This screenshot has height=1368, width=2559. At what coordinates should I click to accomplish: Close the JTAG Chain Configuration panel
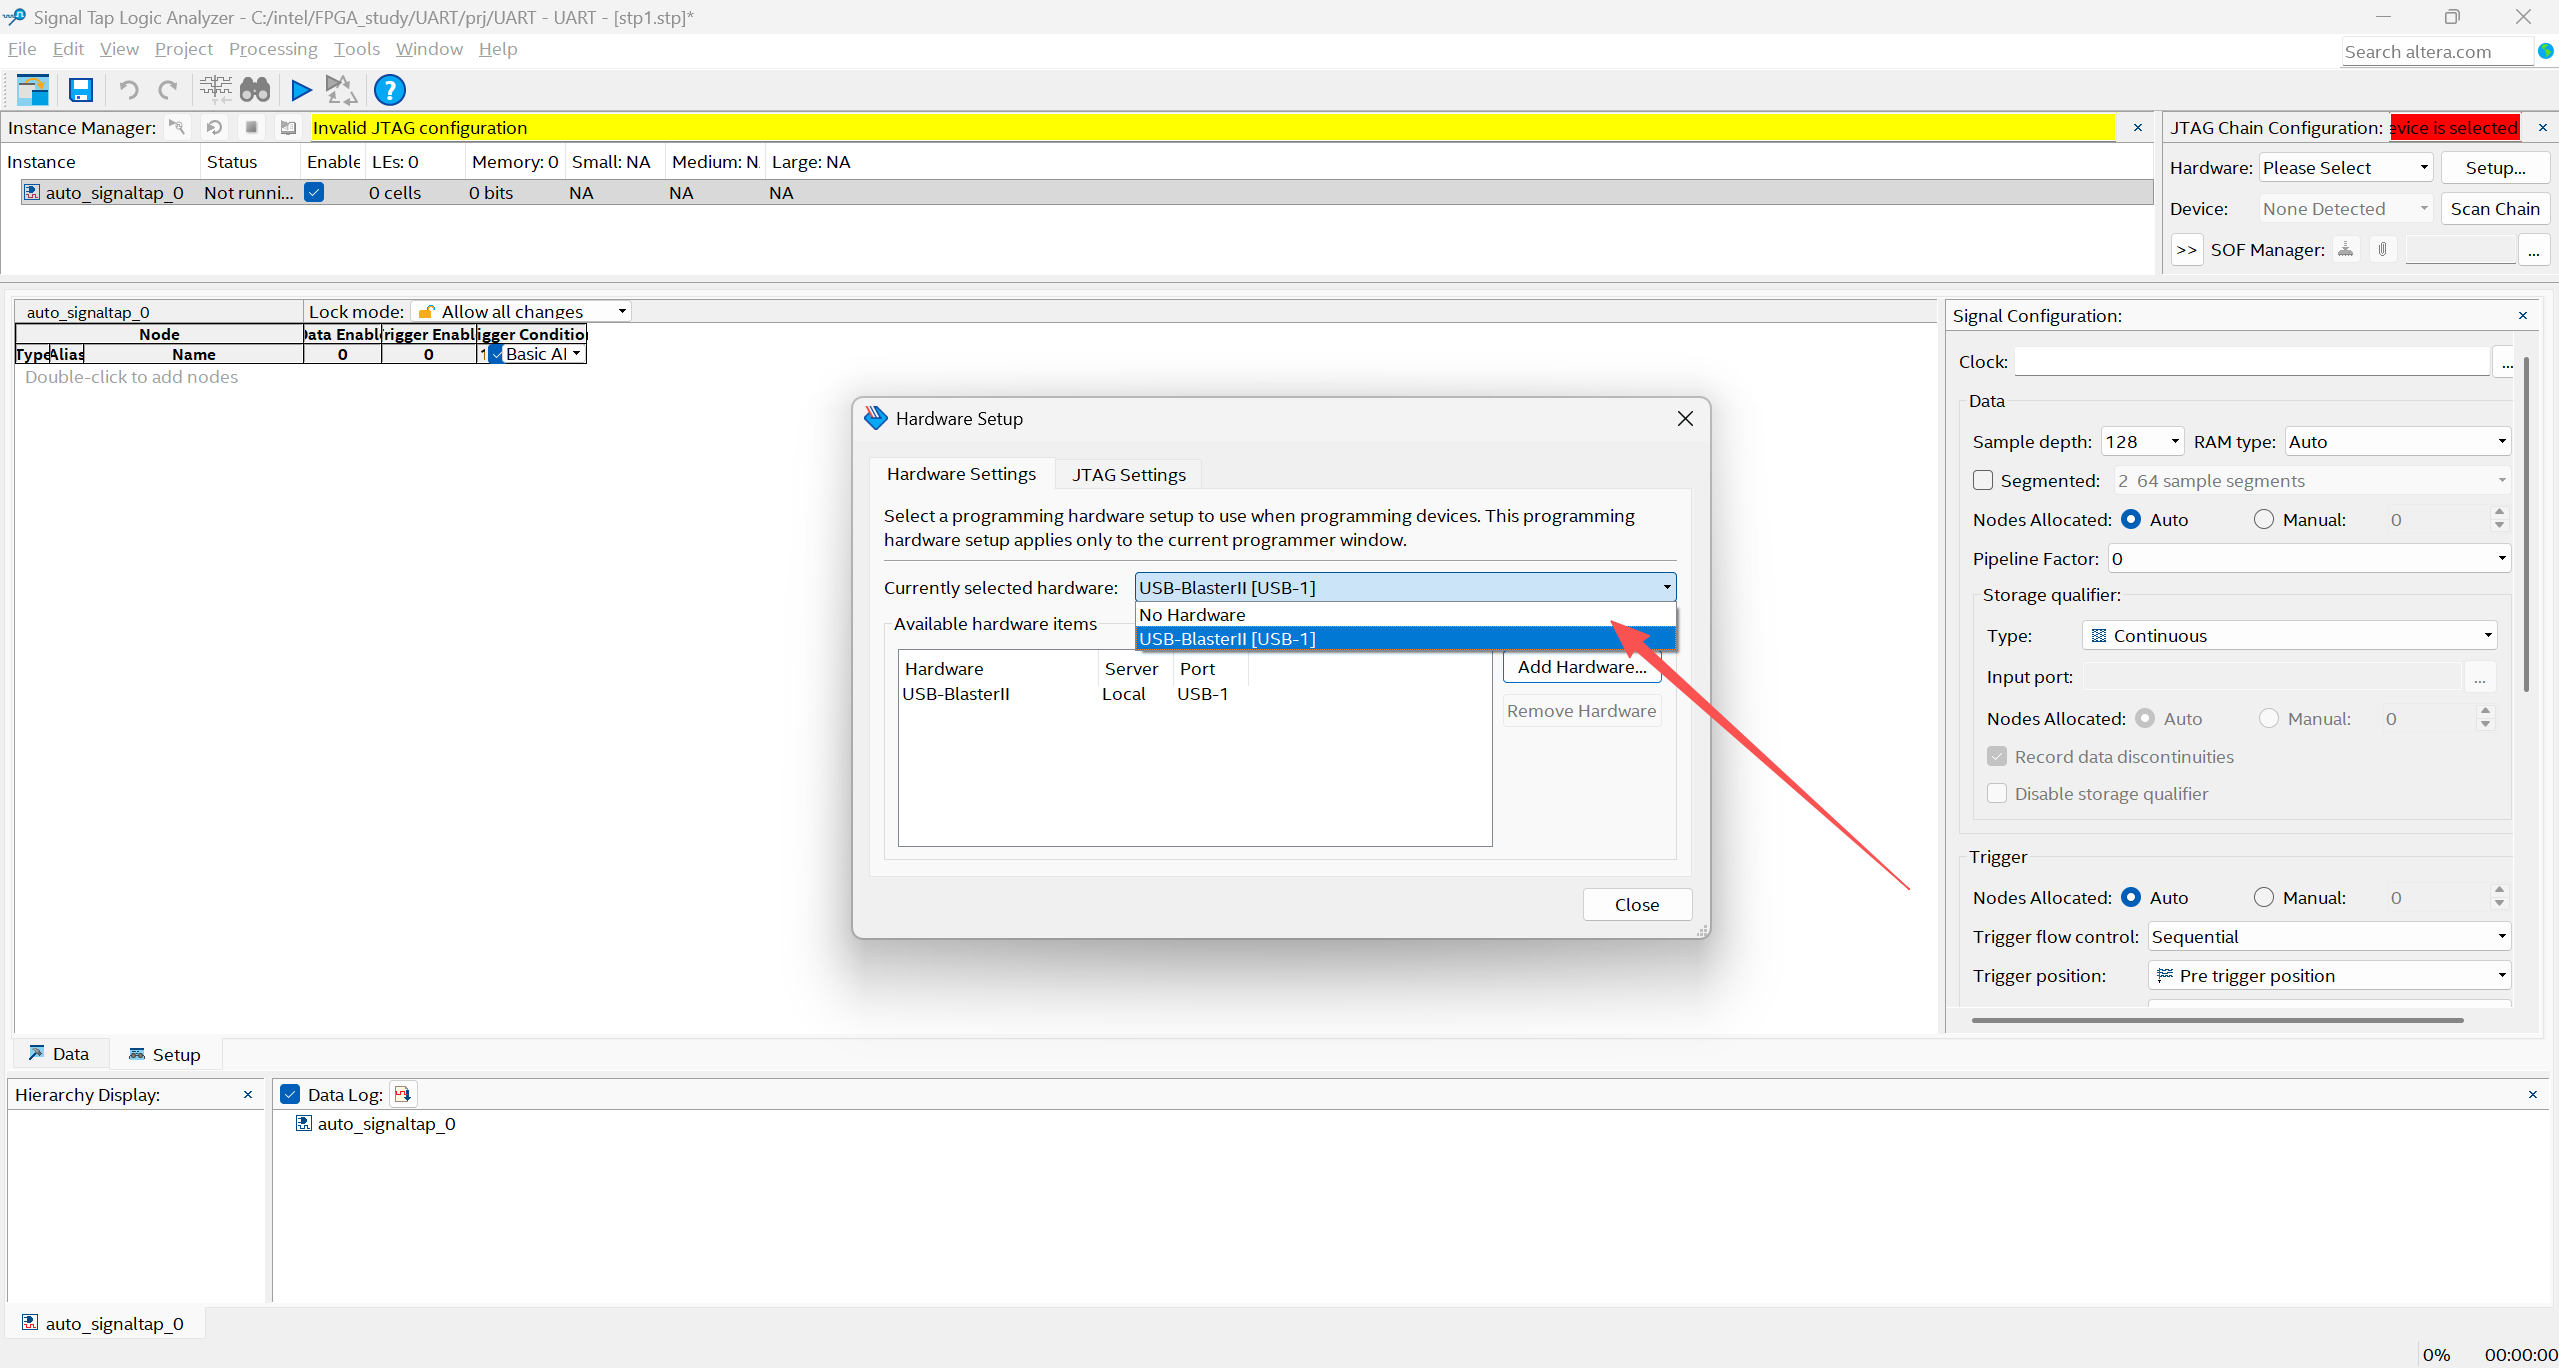click(2543, 127)
